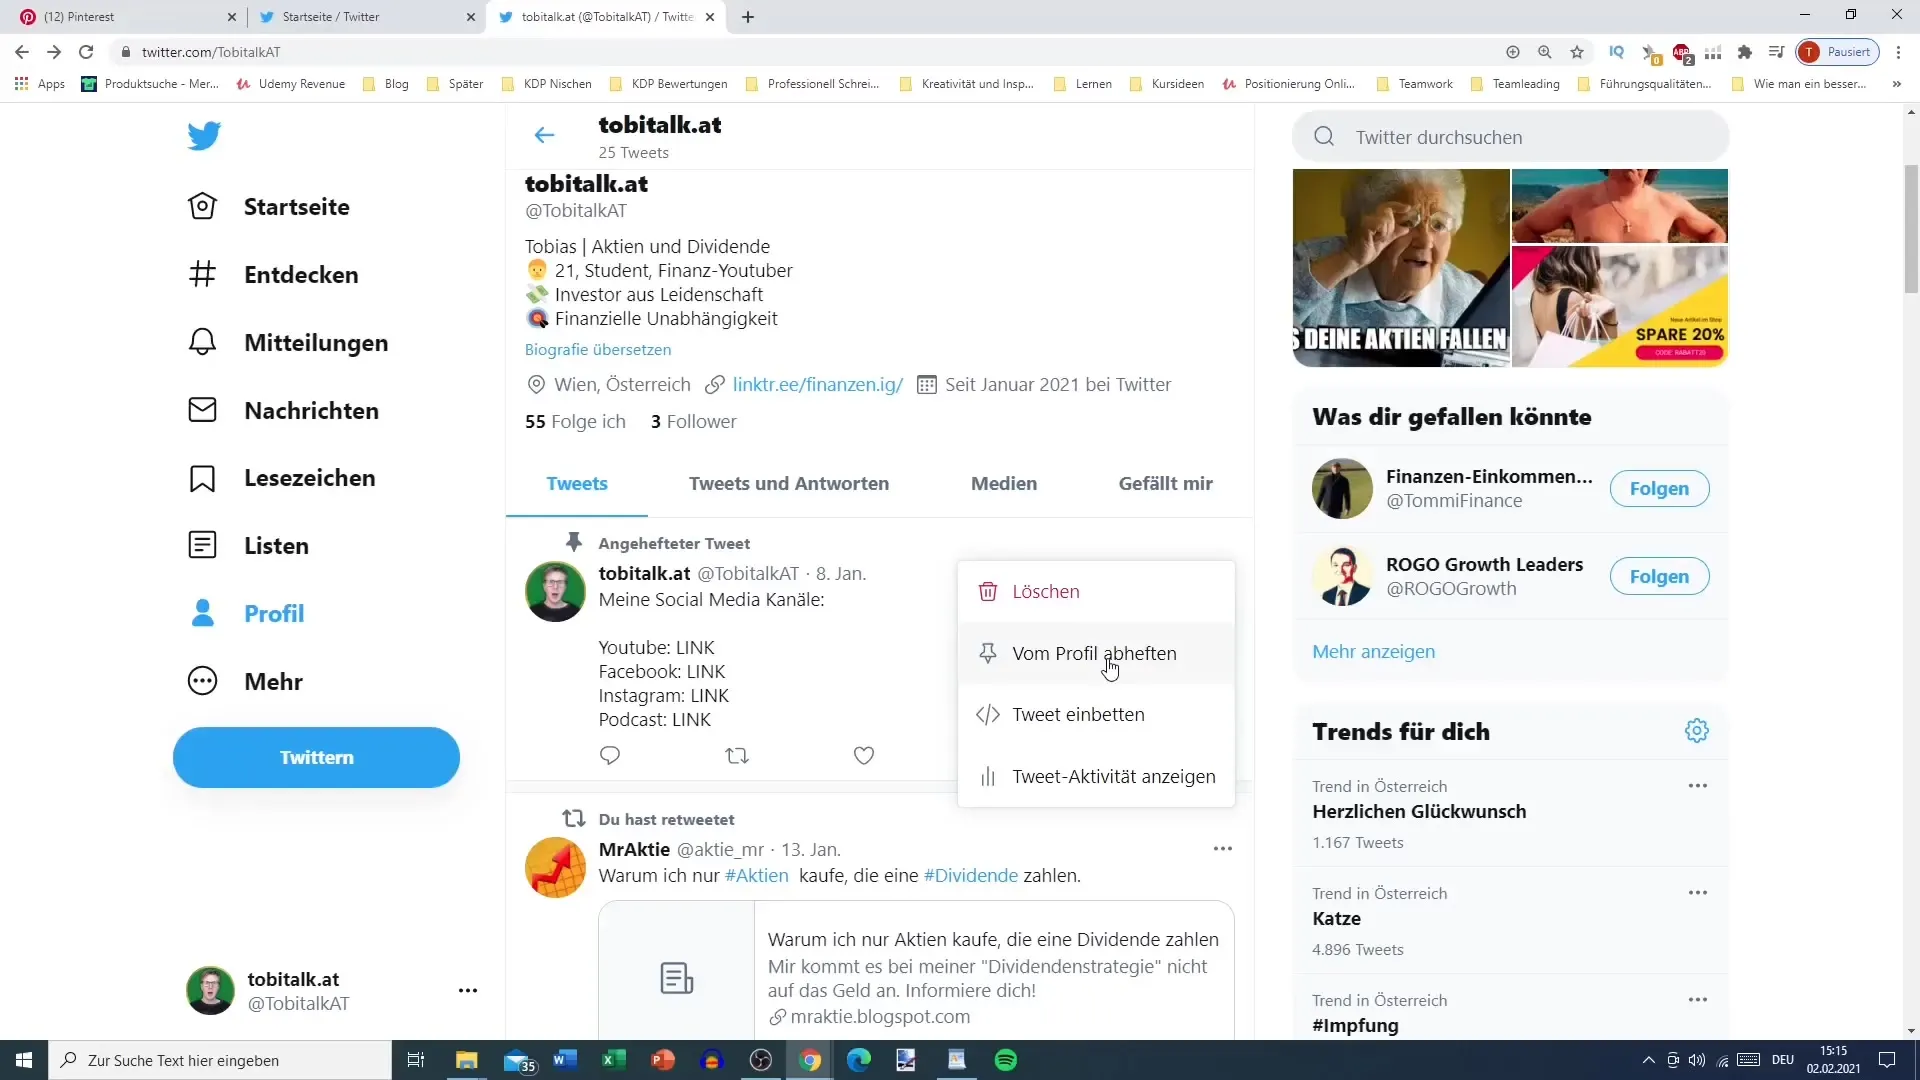The image size is (1920, 1080).
Task: Click 3 Follower count
Action: 693,422
